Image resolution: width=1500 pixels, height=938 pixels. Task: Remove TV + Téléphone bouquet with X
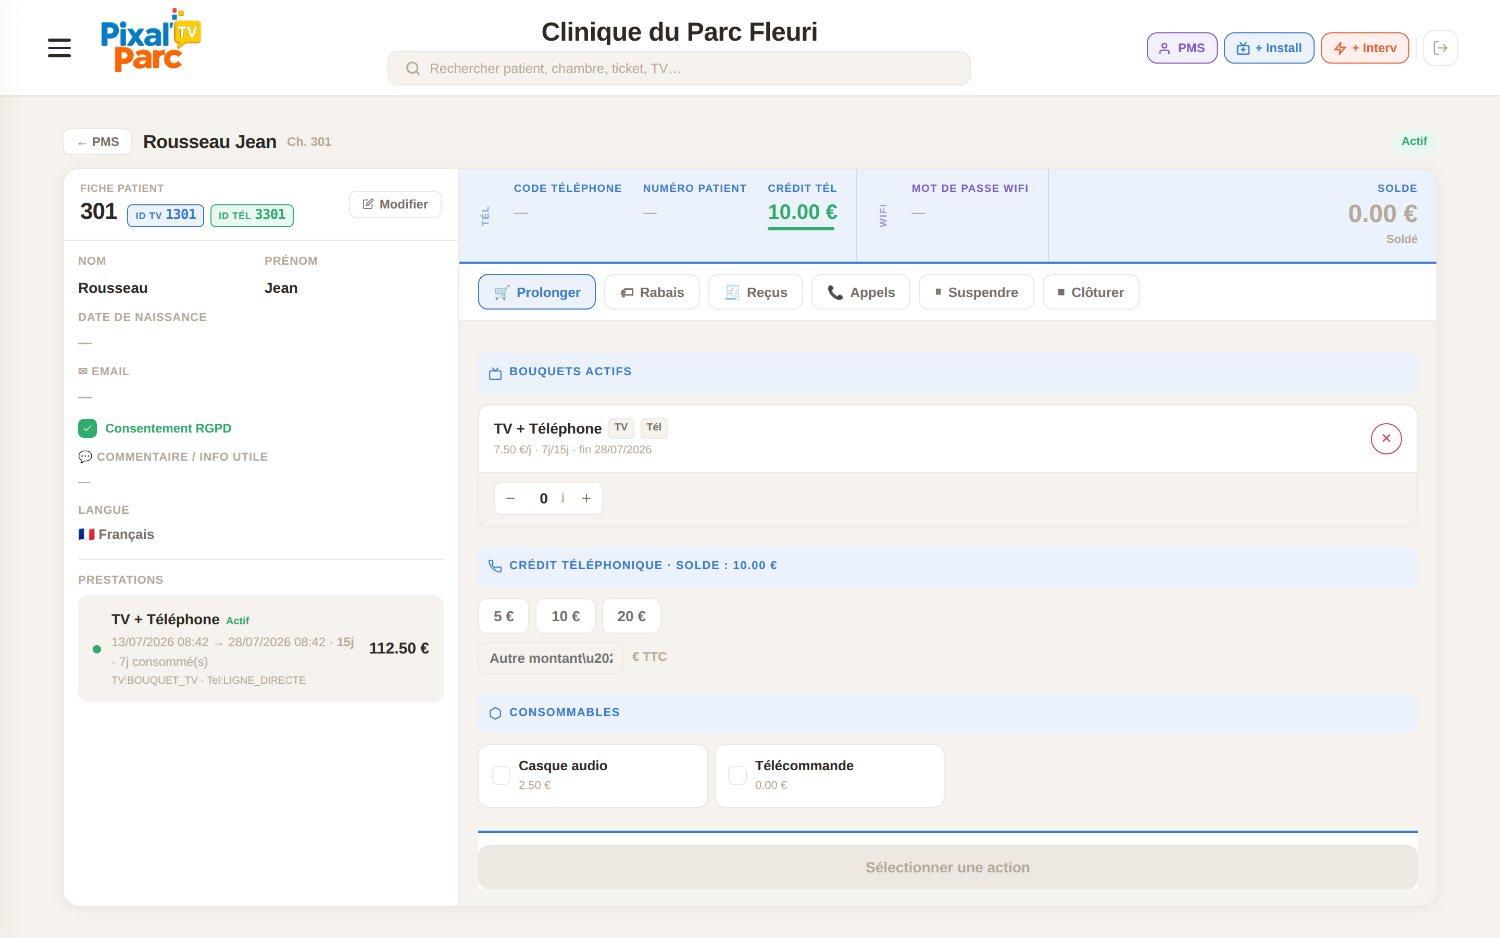1386,438
